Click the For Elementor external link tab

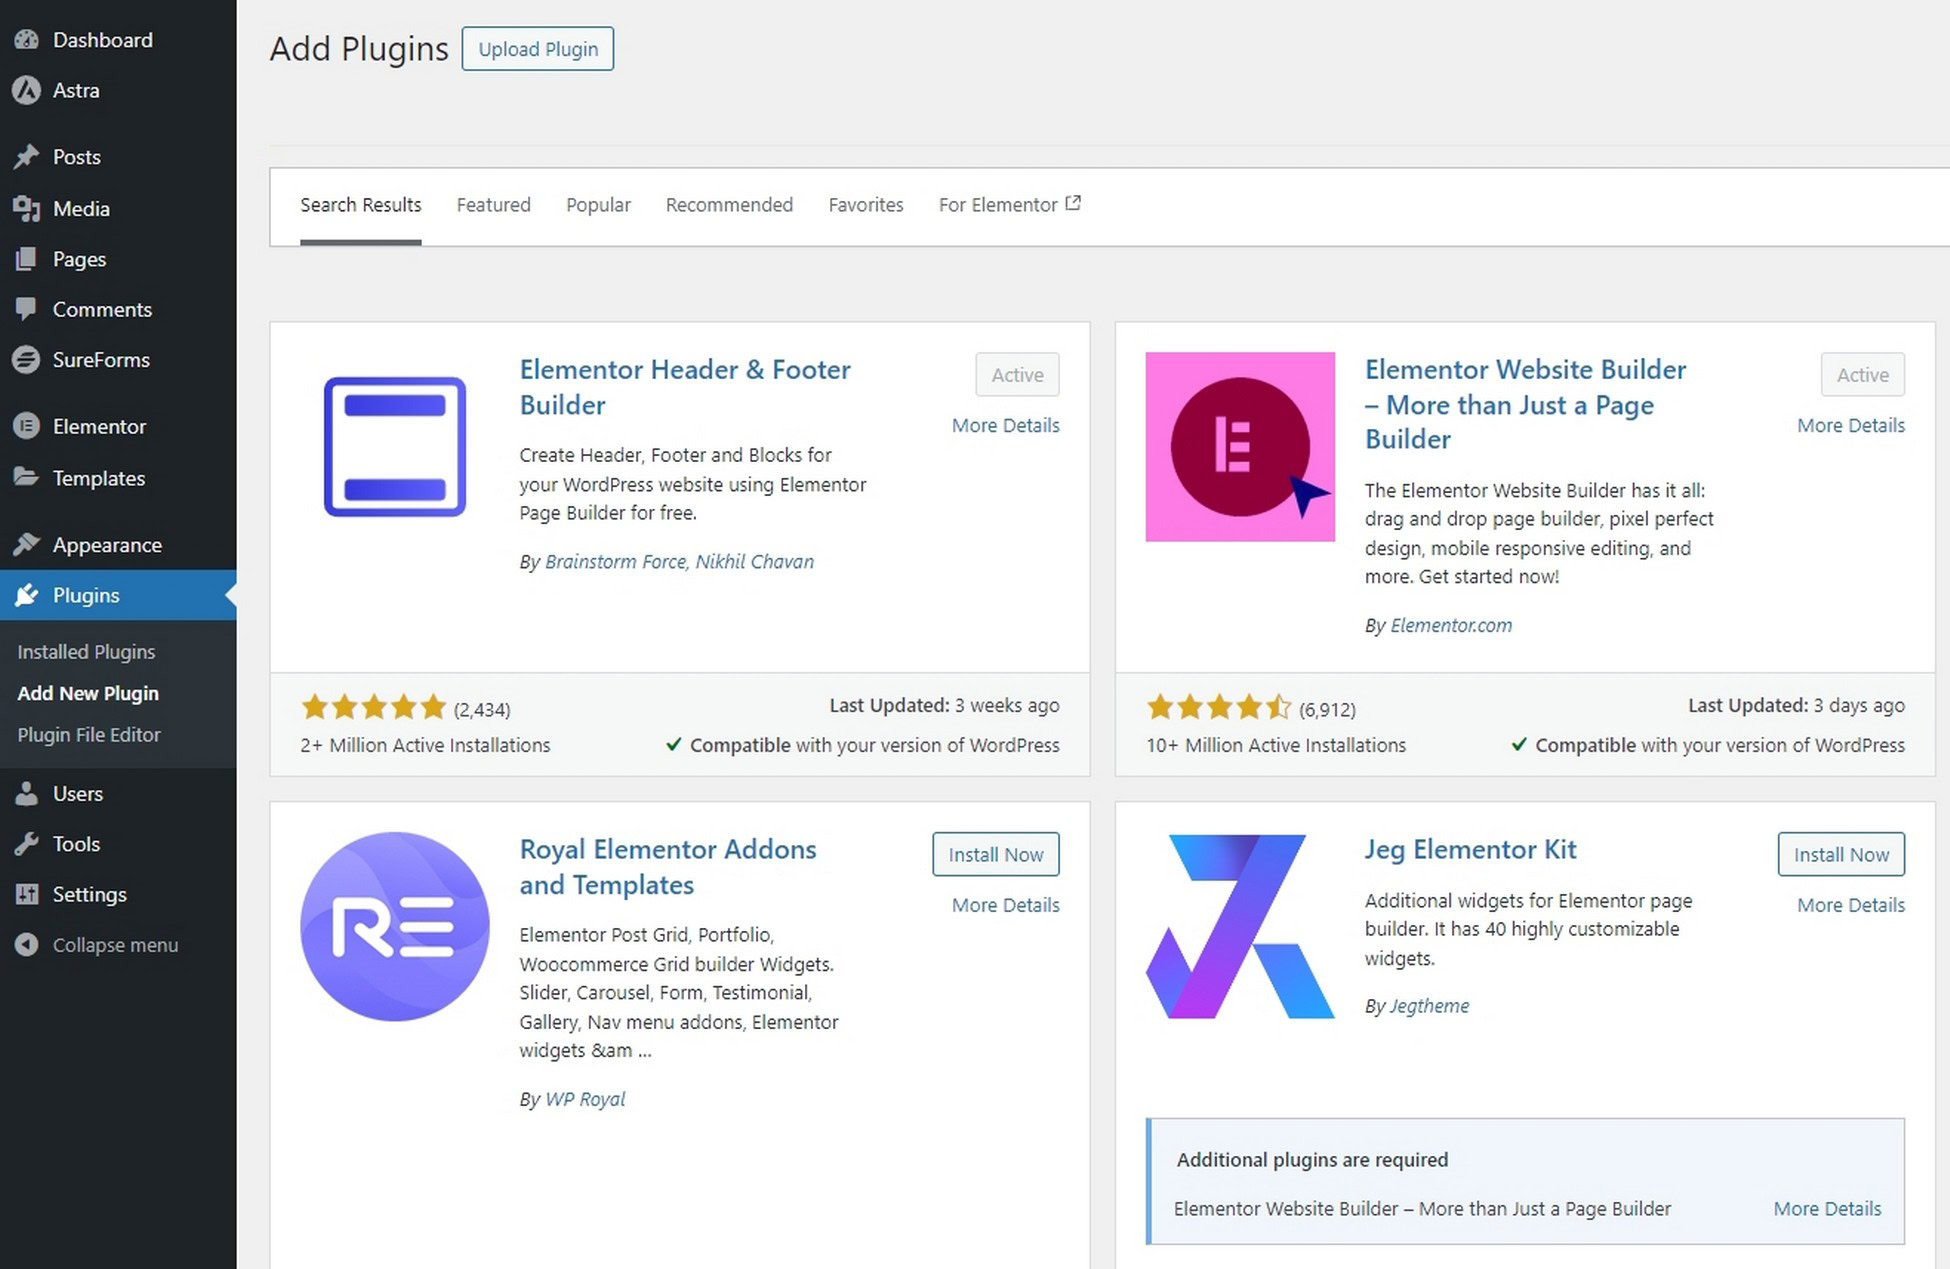1009,205
